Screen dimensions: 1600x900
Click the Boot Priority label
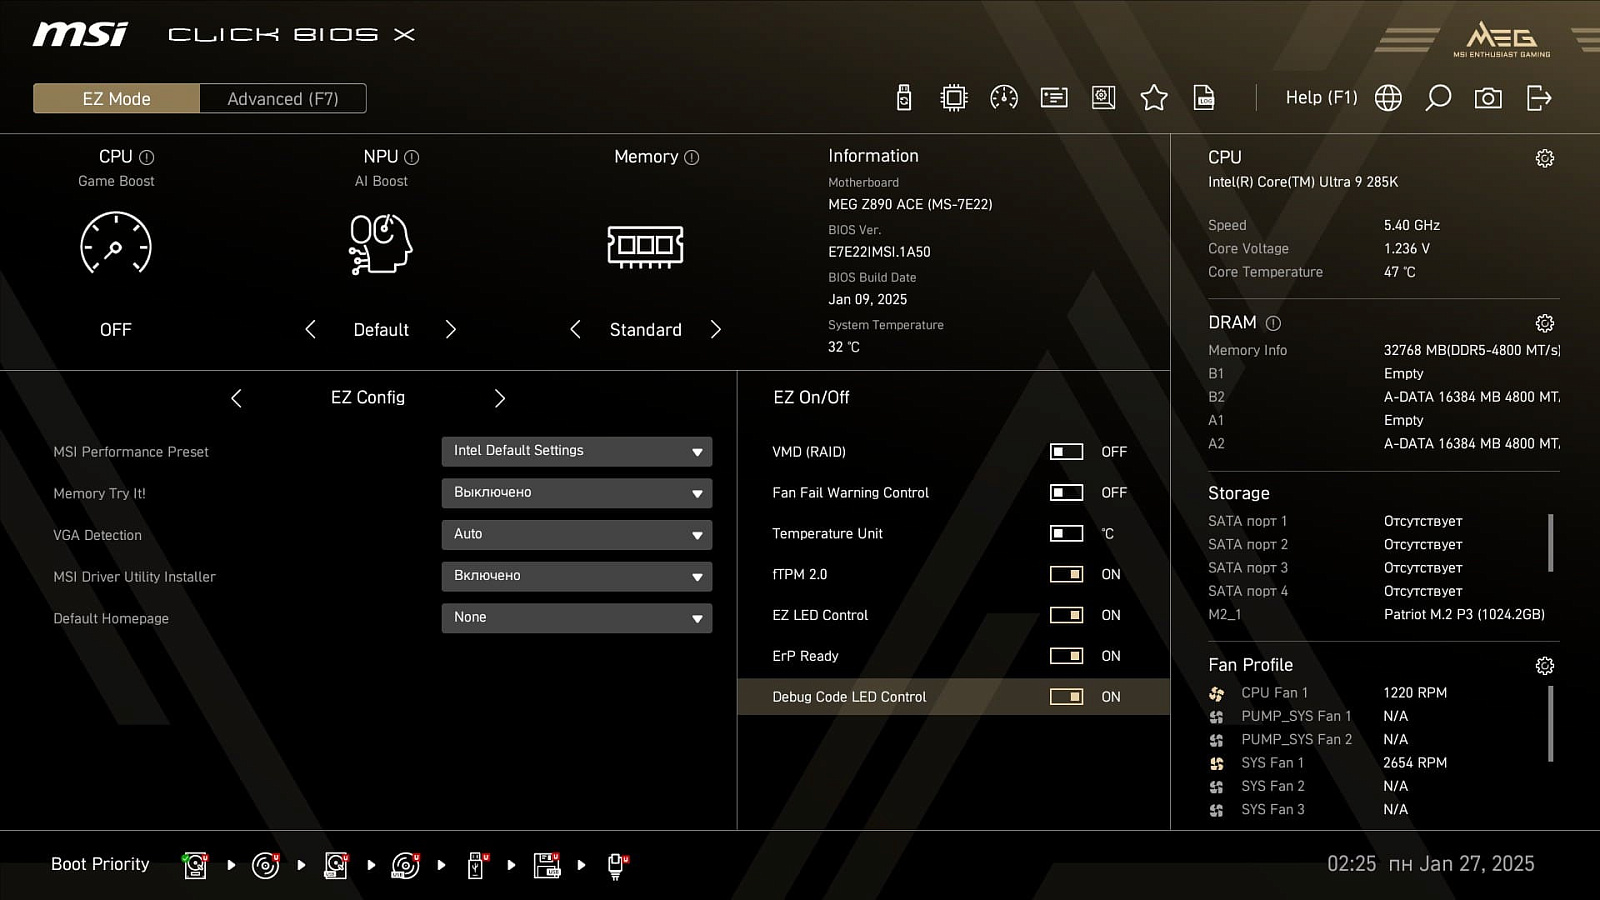pos(100,864)
